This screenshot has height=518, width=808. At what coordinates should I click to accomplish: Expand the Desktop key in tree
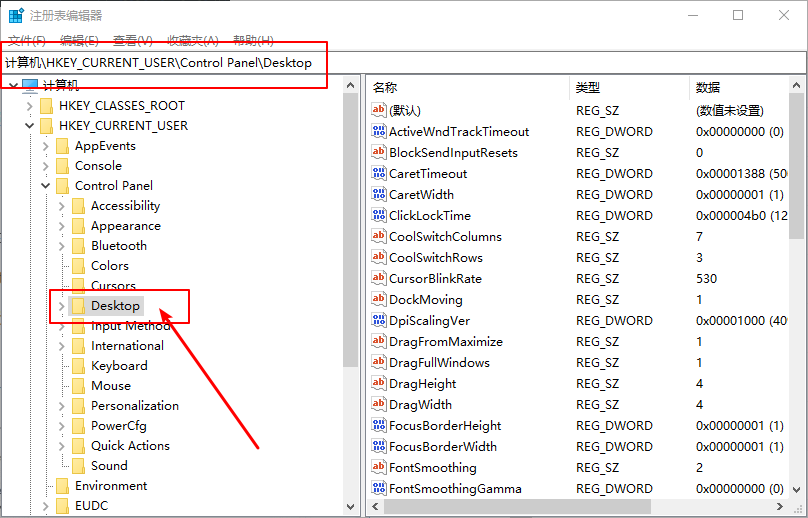coord(62,306)
